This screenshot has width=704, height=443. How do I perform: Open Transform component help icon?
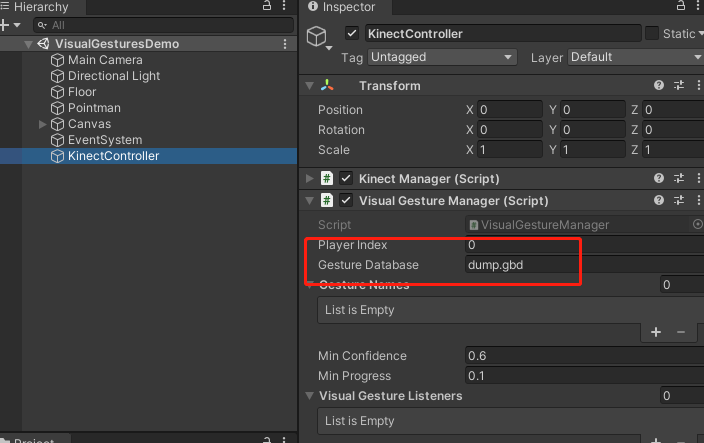(x=659, y=86)
